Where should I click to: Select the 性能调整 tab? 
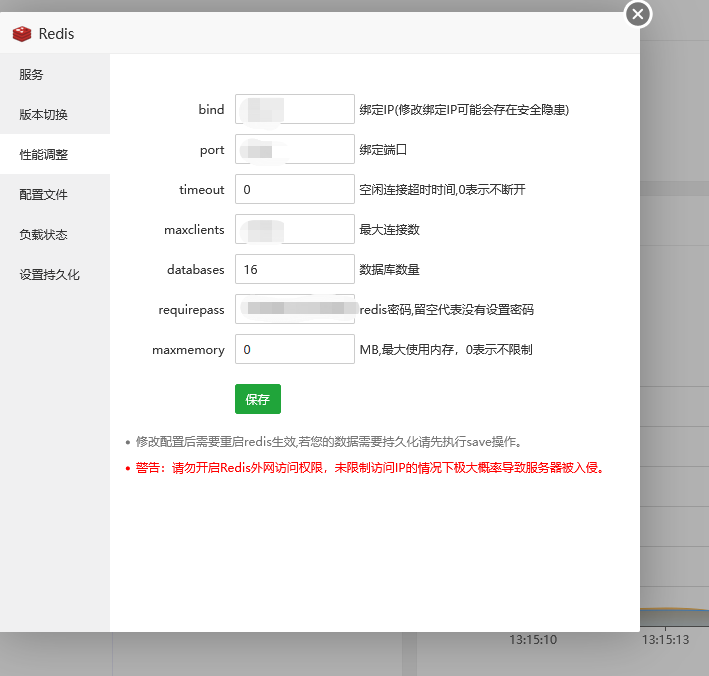[55, 154]
